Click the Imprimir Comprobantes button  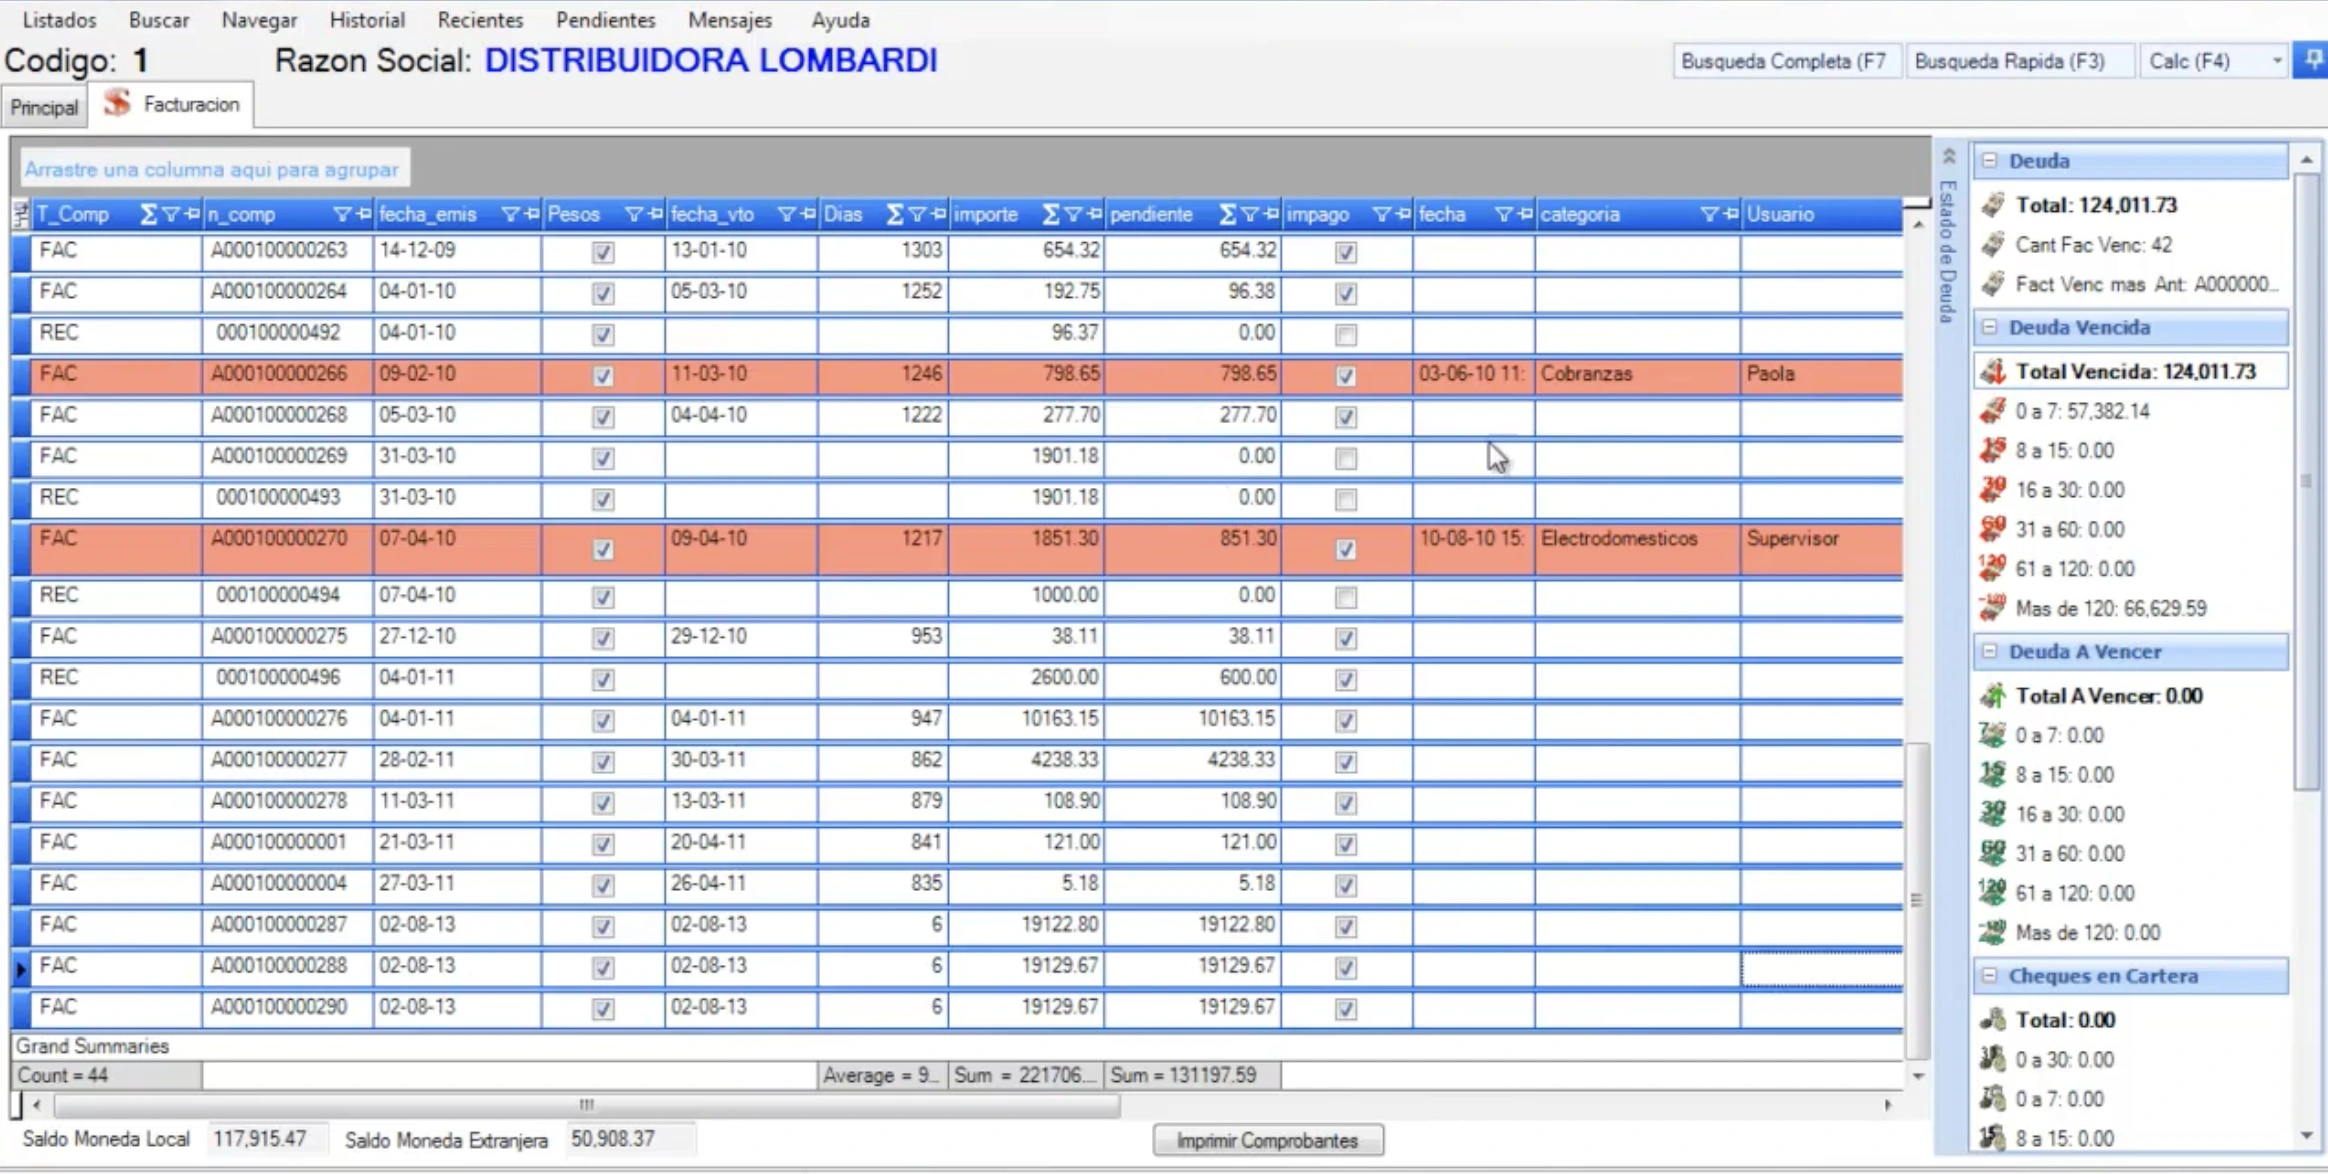coord(1268,1141)
